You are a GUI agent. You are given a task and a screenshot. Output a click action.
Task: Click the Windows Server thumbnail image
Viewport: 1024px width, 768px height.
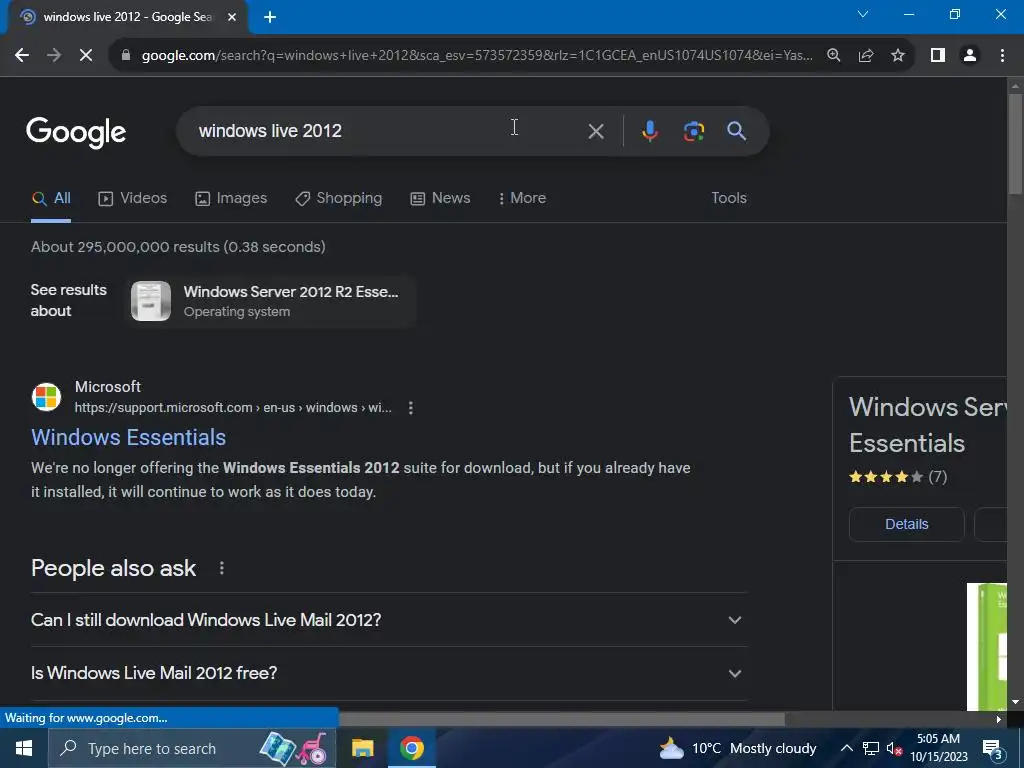(151, 301)
